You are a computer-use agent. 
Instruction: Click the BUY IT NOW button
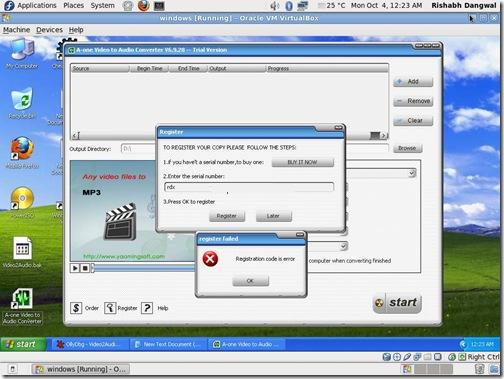pos(302,162)
